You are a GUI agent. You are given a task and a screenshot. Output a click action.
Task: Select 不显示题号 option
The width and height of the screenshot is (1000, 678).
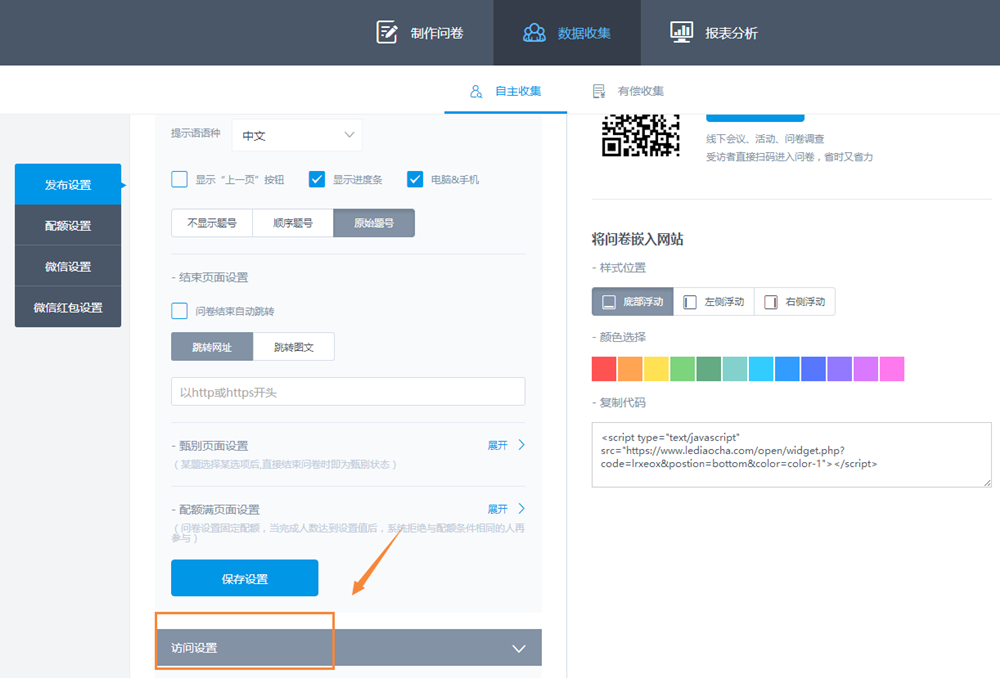click(212, 223)
